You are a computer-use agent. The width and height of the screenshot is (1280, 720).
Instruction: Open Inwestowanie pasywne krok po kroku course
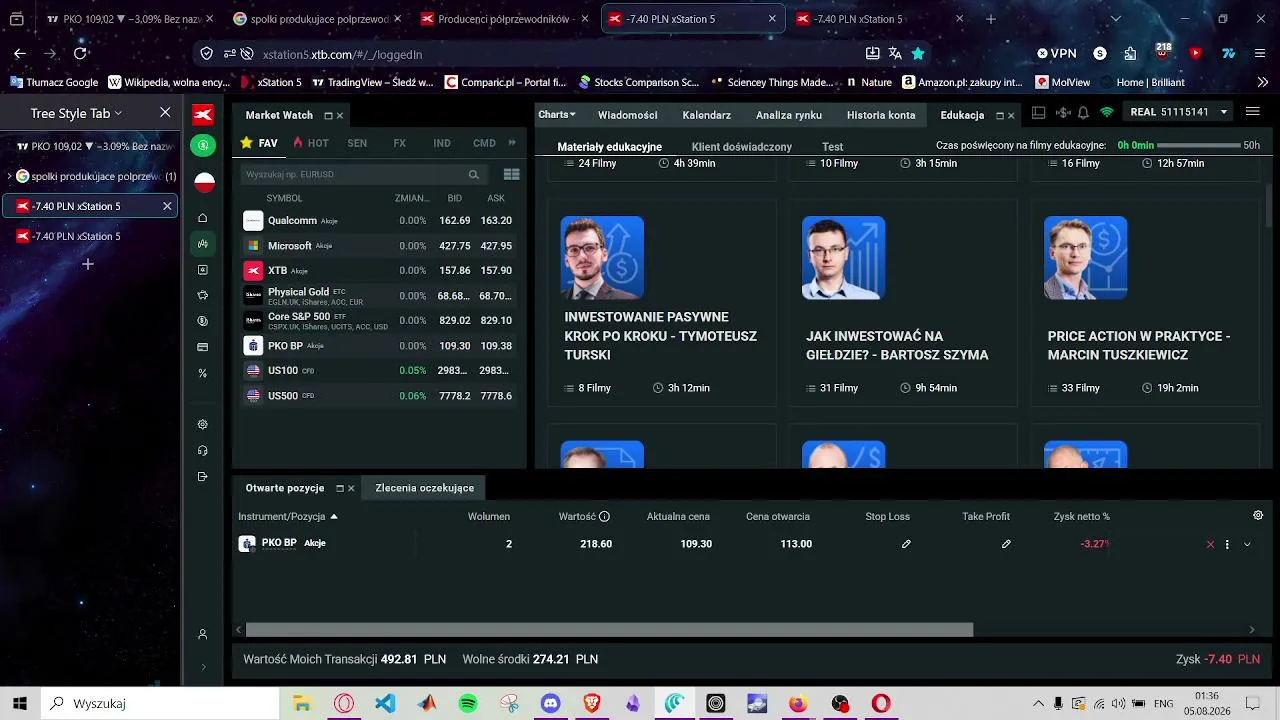click(x=661, y=303)
